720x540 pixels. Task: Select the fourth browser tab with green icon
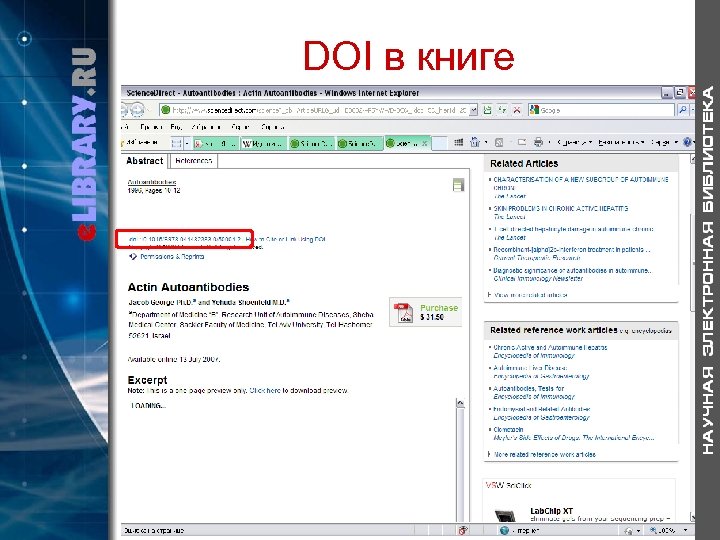click(x=360, y=144)
